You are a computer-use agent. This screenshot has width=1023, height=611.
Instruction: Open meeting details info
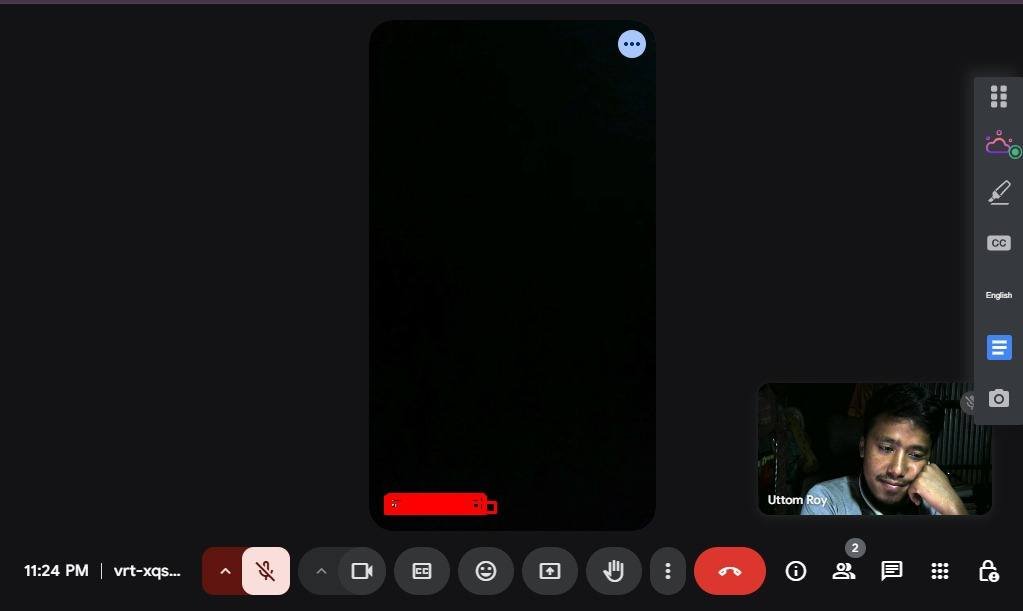796,571
